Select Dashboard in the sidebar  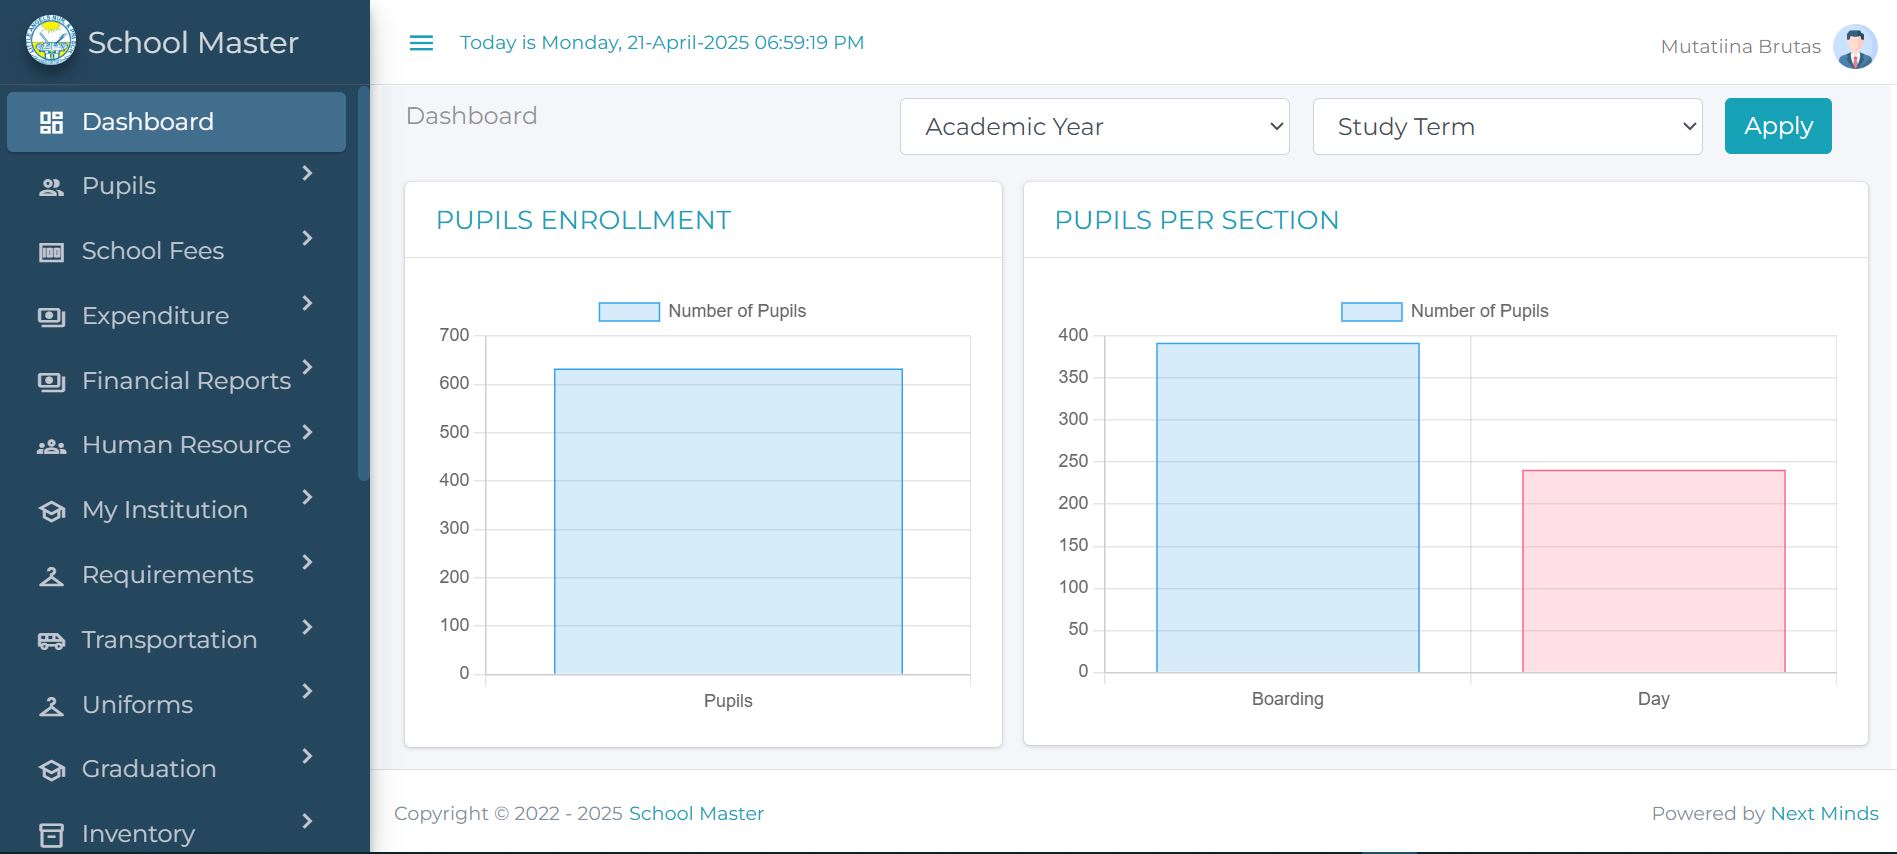click(176, 122)
